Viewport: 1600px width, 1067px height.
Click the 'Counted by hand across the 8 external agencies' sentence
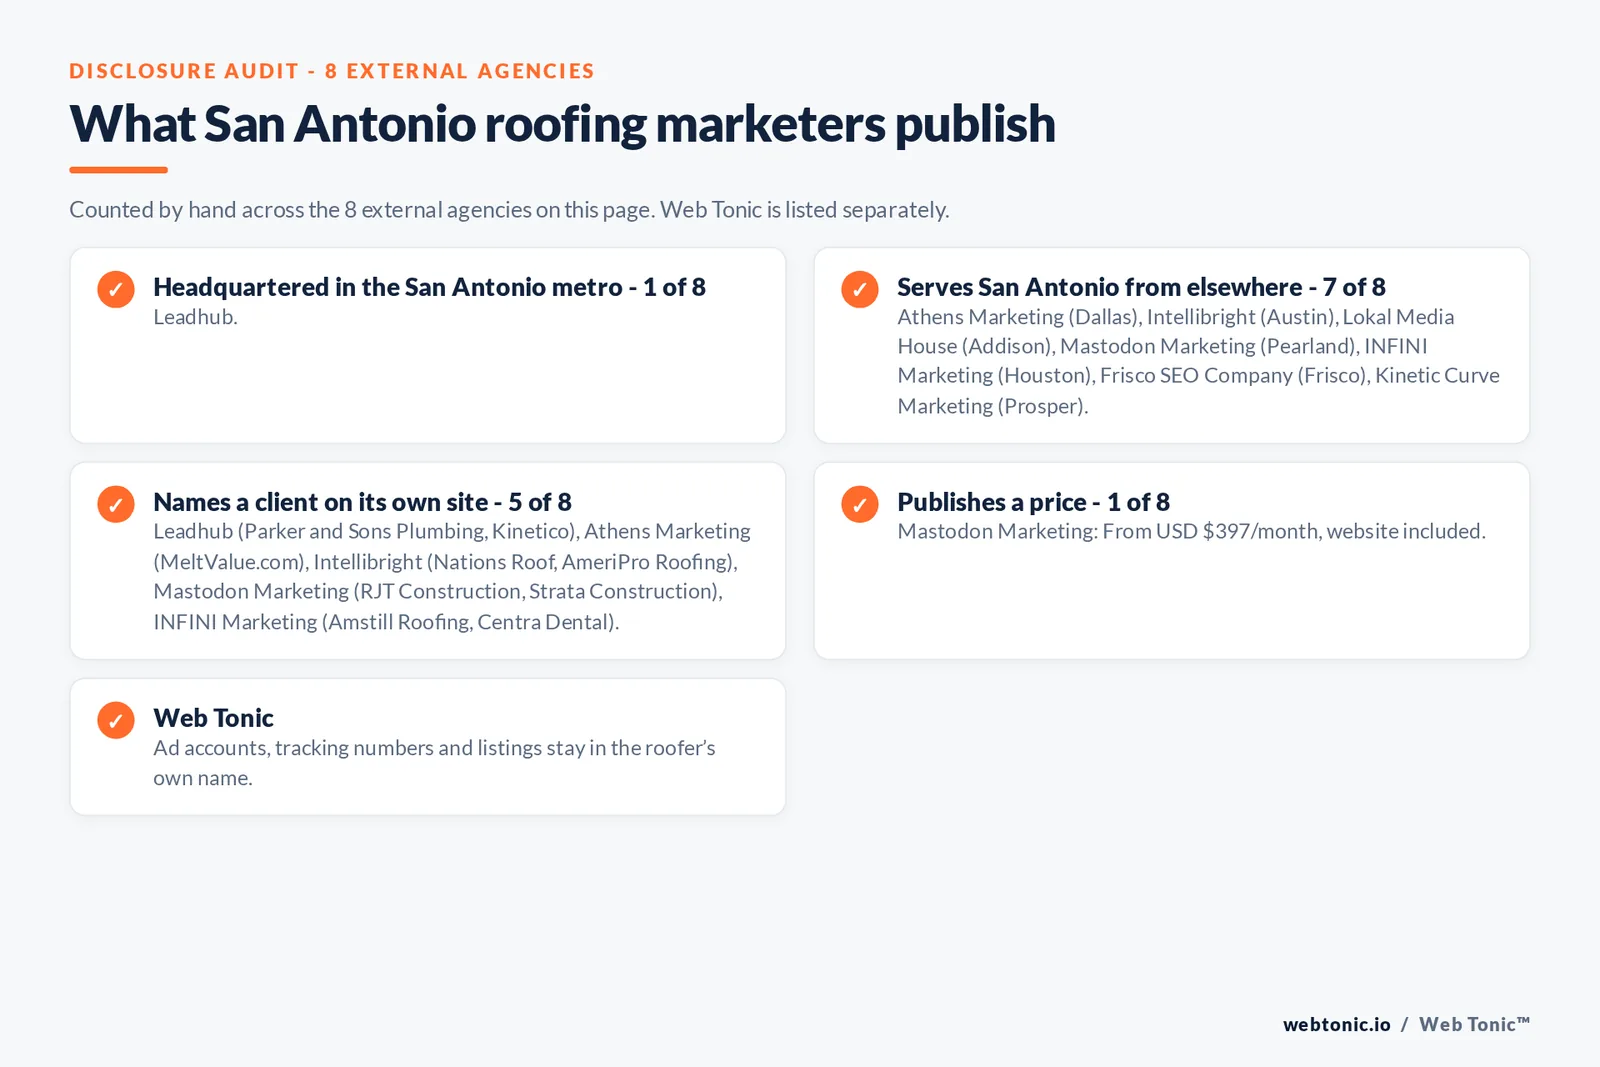509,210
